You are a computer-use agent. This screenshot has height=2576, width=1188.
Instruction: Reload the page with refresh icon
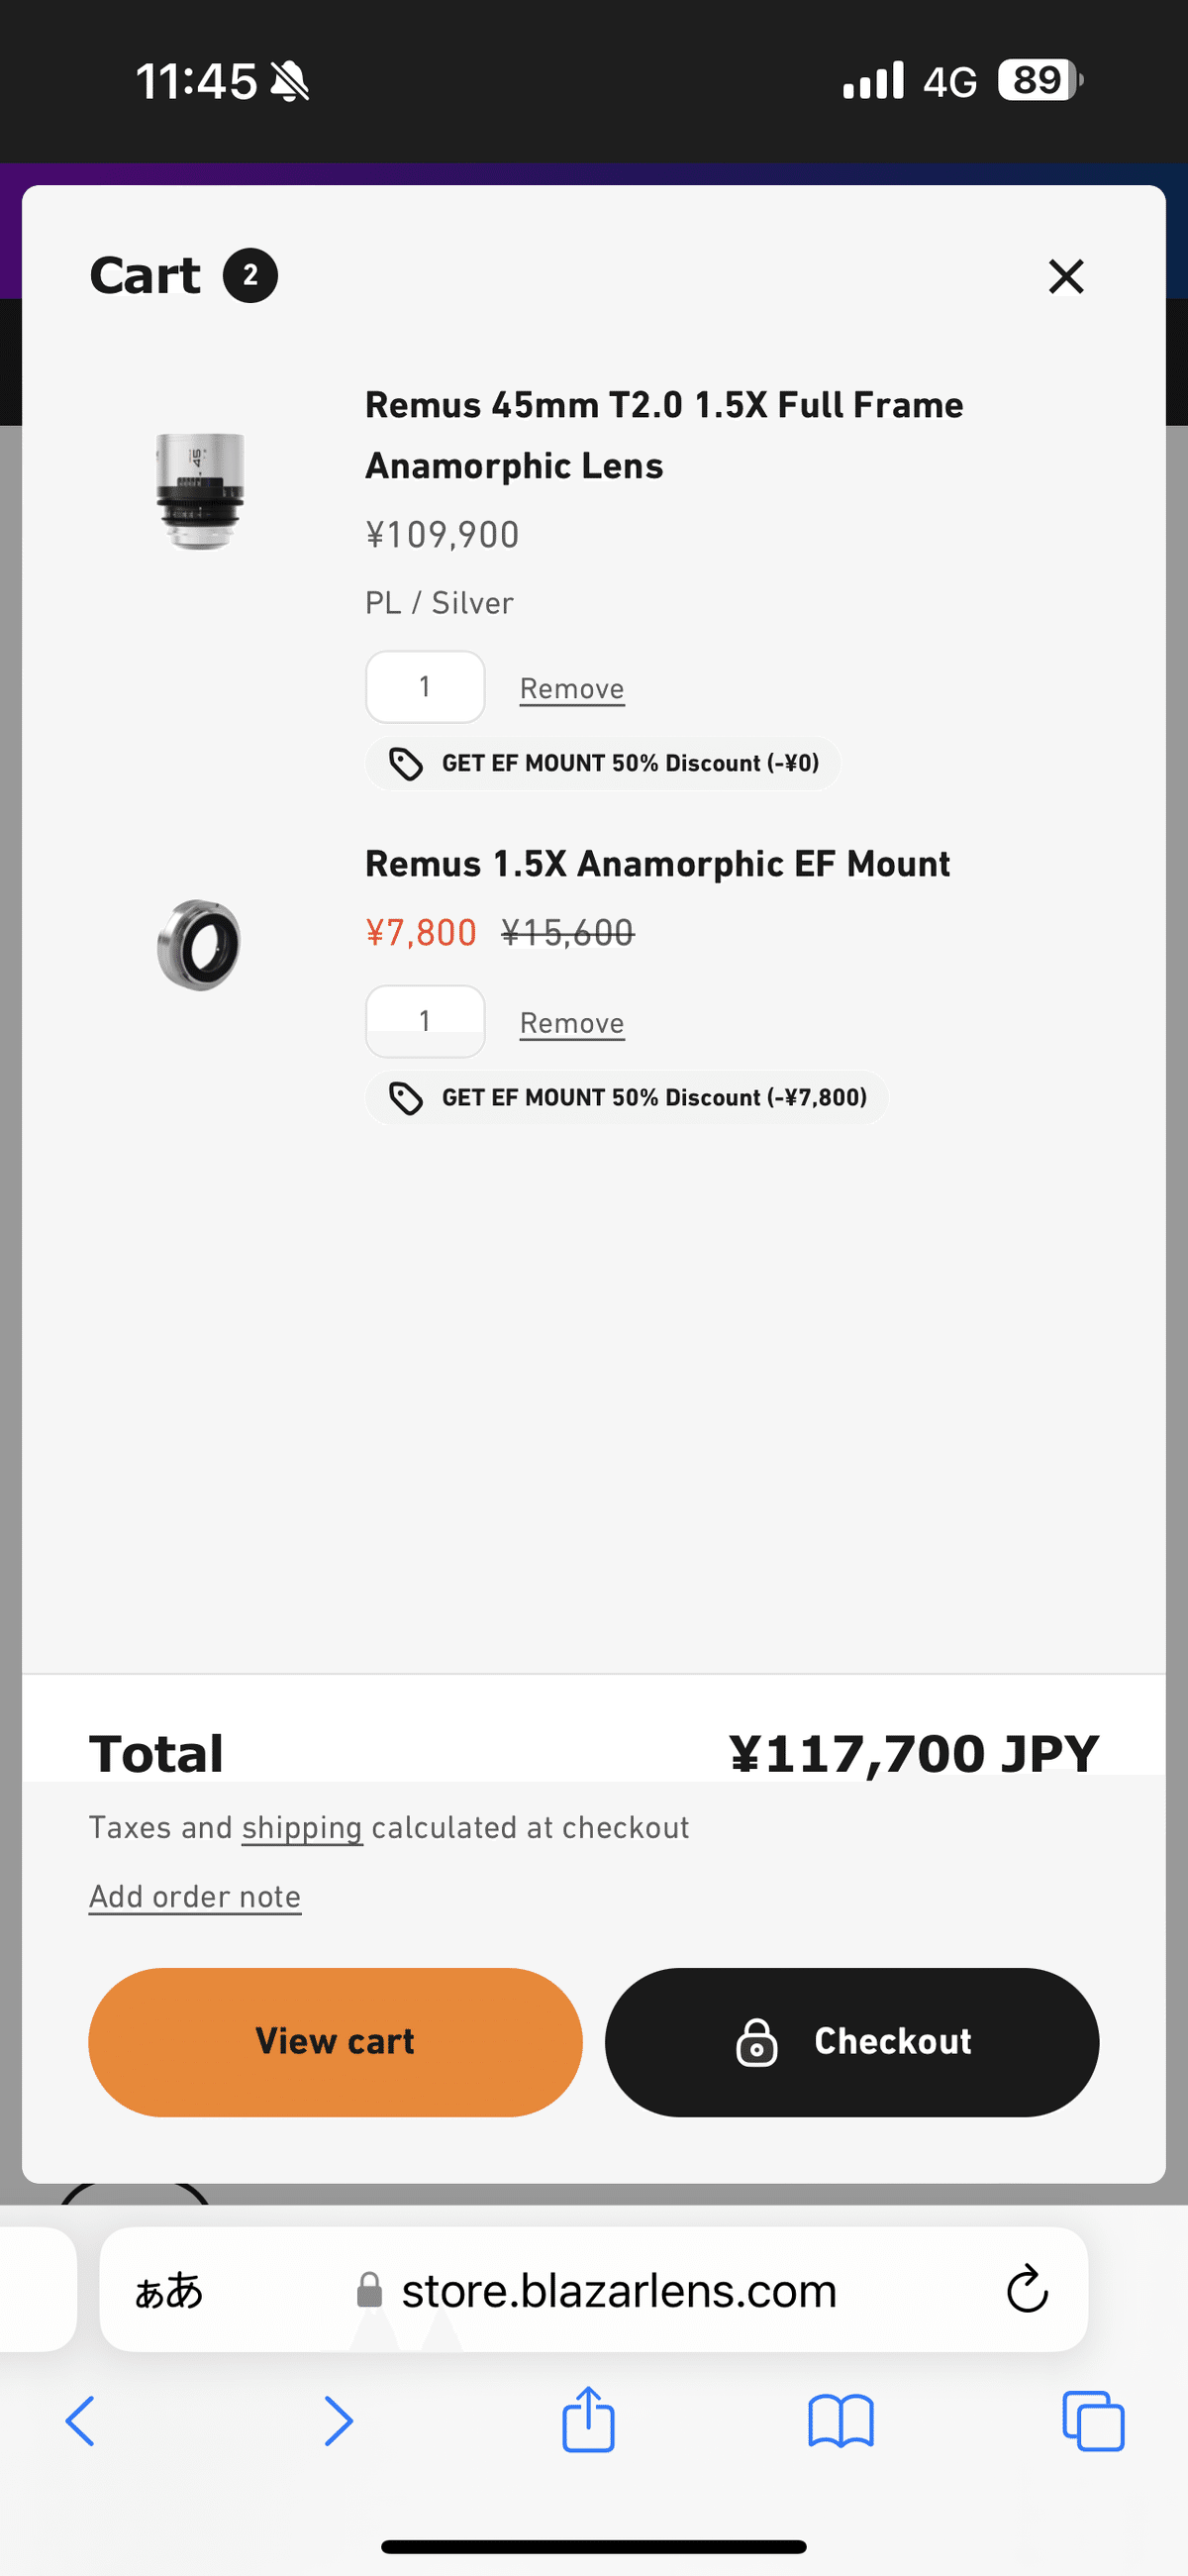1027,2289
